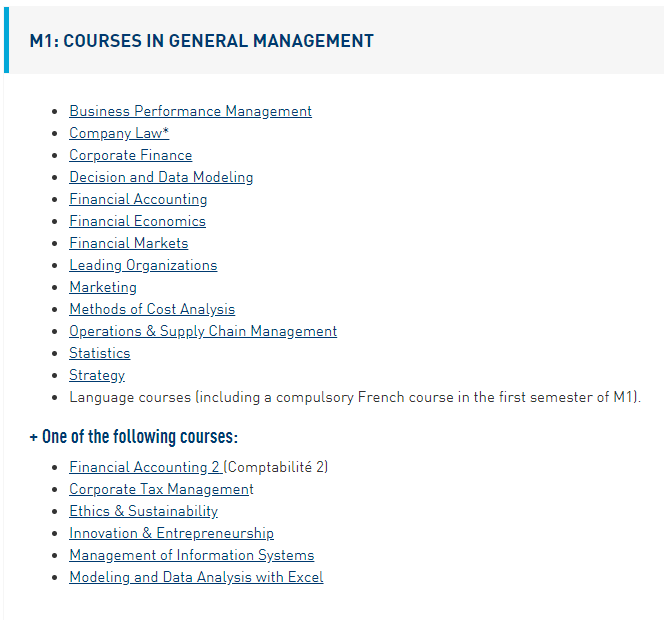Screen dimensions: 664x620
Task: Click the Corporate Tax Management link
Action: (160, 489)
